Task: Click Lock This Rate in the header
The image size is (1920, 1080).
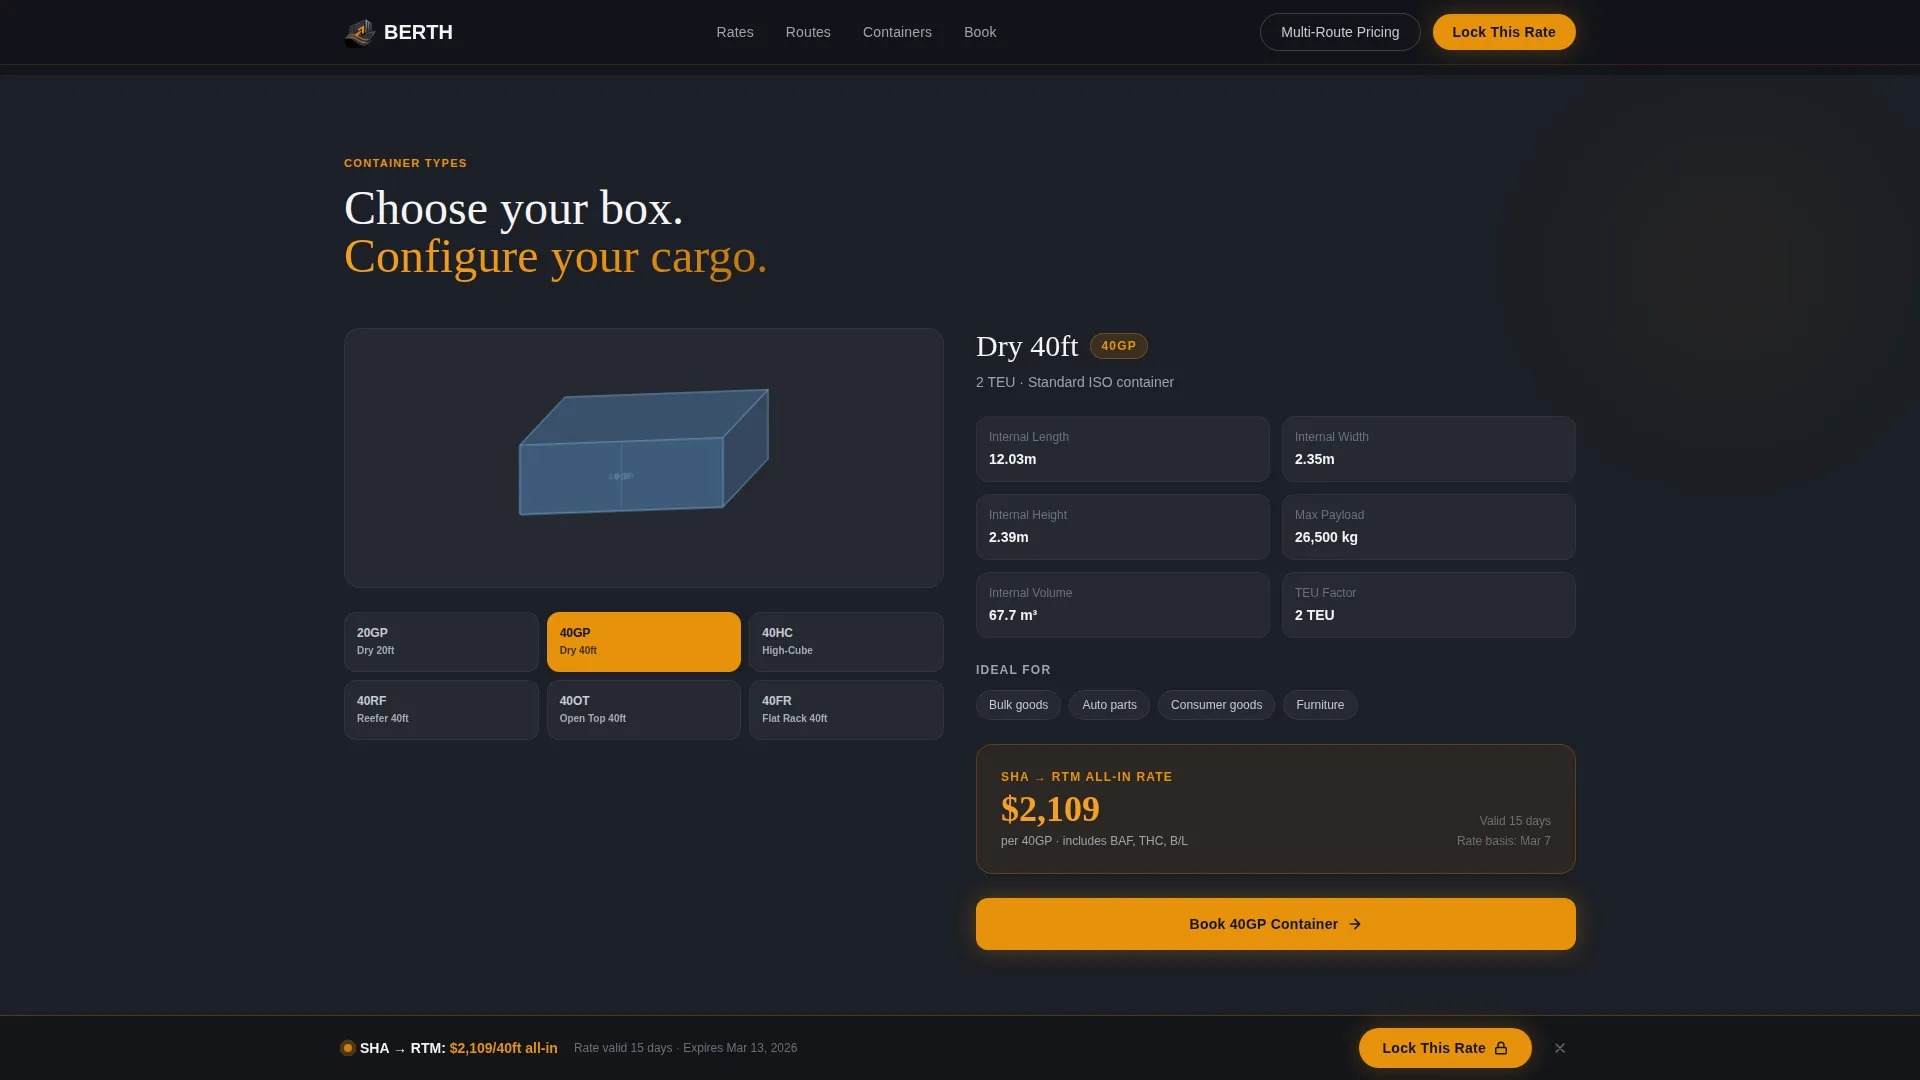Action: [x=1504, y=32]
